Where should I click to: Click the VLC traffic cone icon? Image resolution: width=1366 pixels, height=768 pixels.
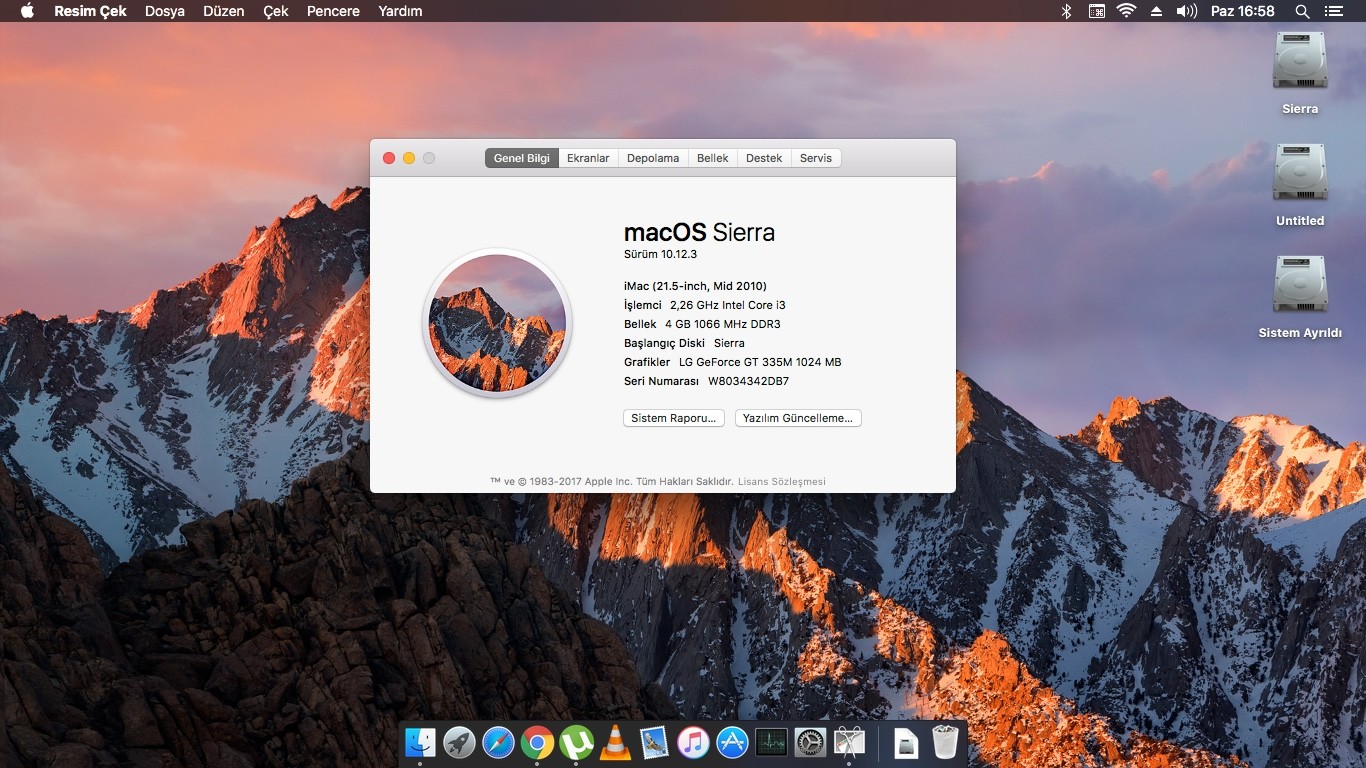615,742
